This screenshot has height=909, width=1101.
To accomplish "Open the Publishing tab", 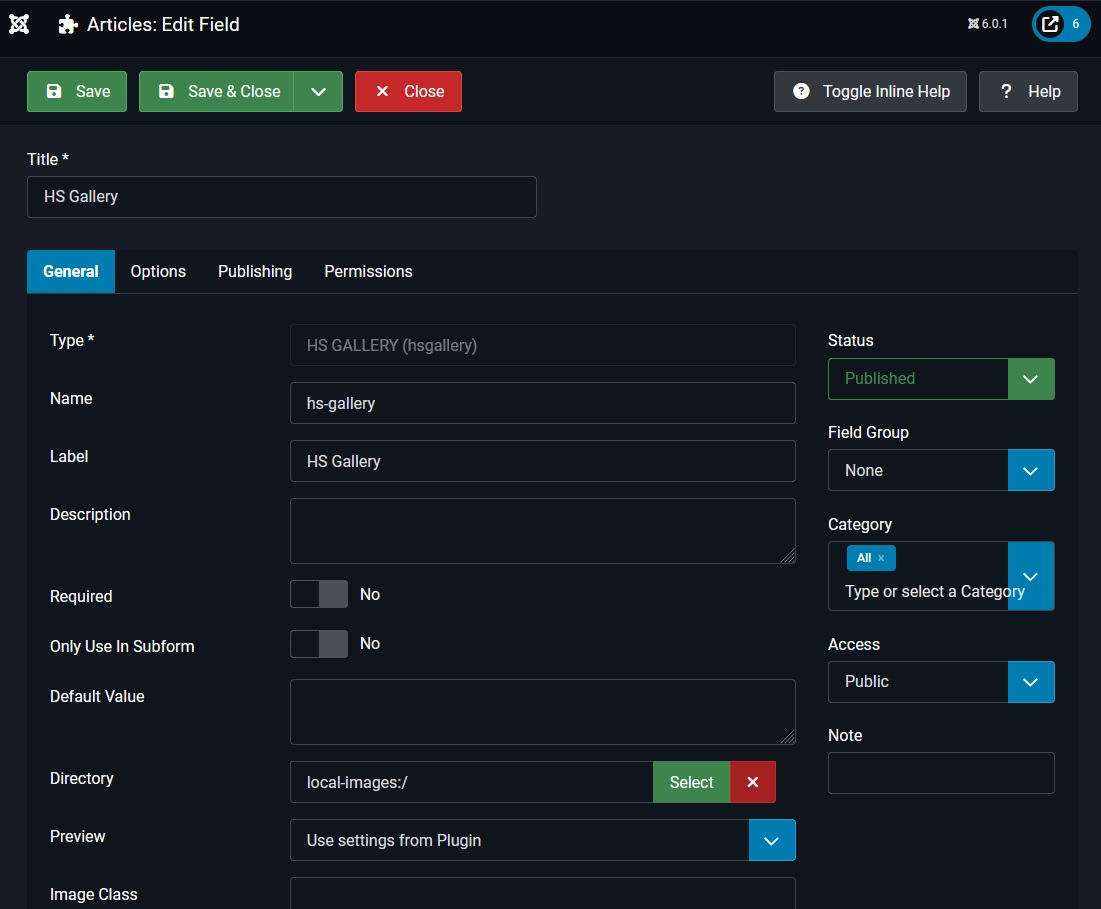I will tap(255, 272).
